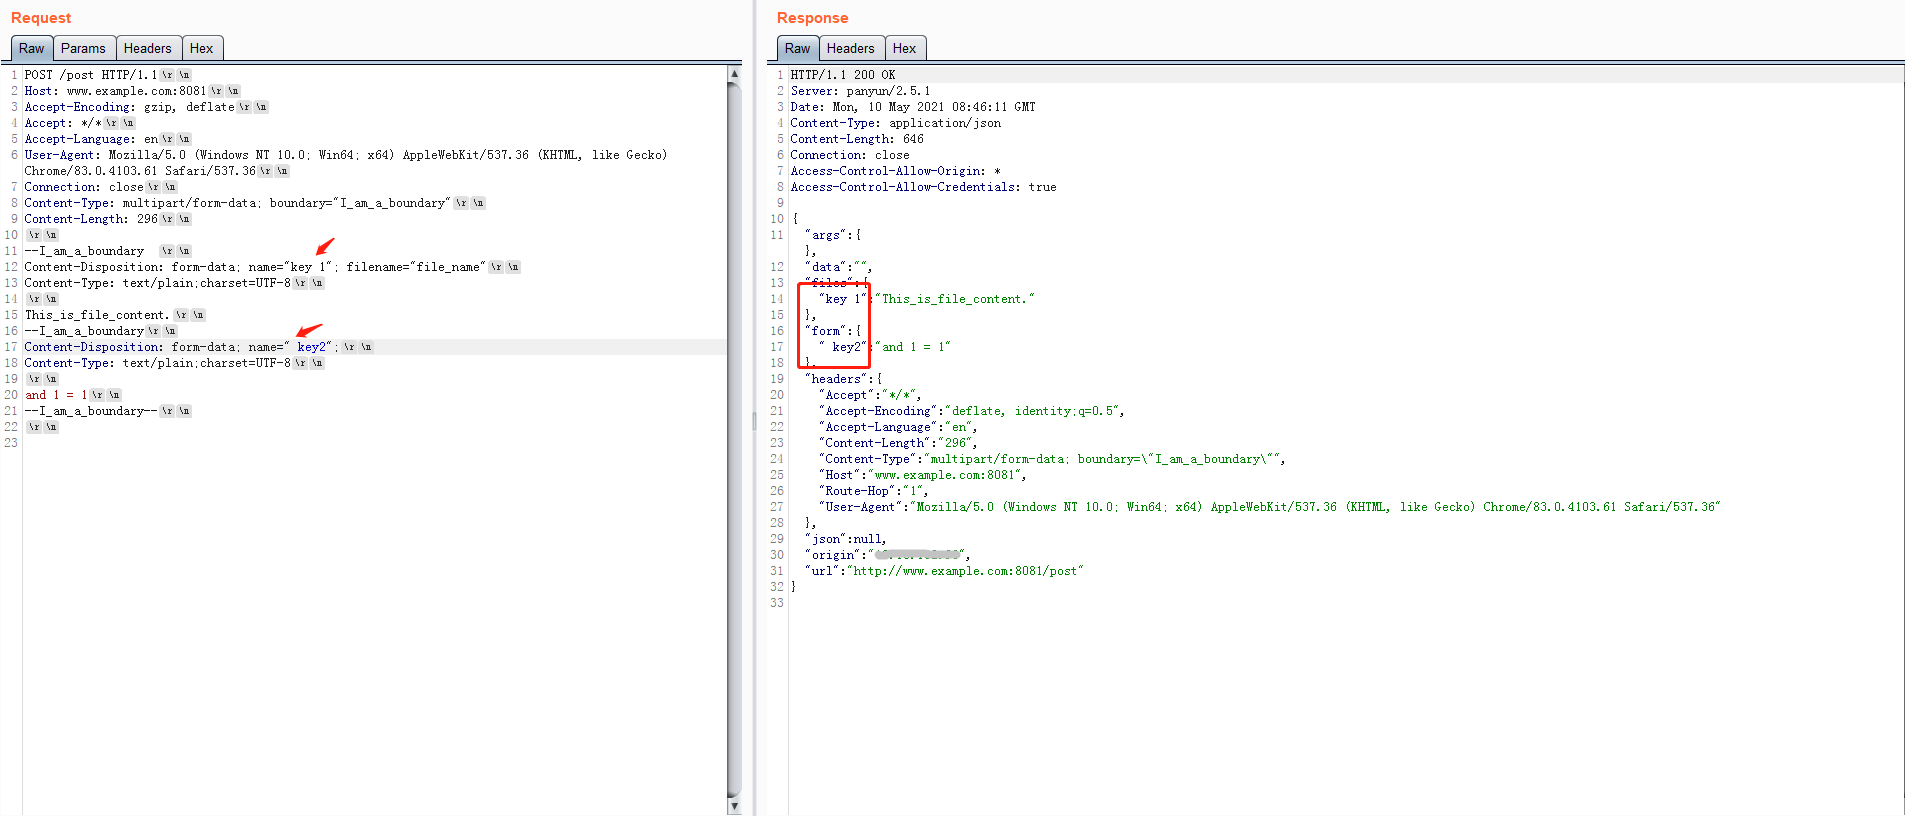Show the Request Hex tab
The height and width of the screenshot is (816, 1905).
tap(201, 48)
